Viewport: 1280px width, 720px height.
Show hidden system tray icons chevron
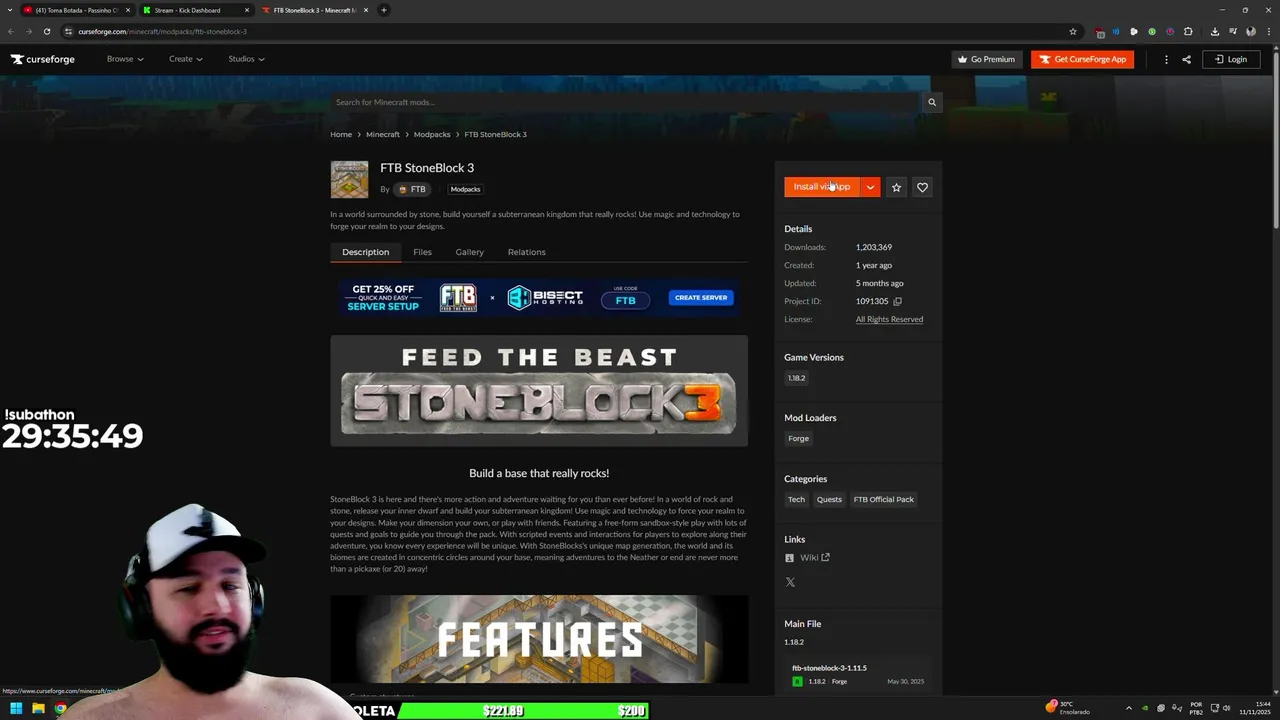[x=1129, y=709]
